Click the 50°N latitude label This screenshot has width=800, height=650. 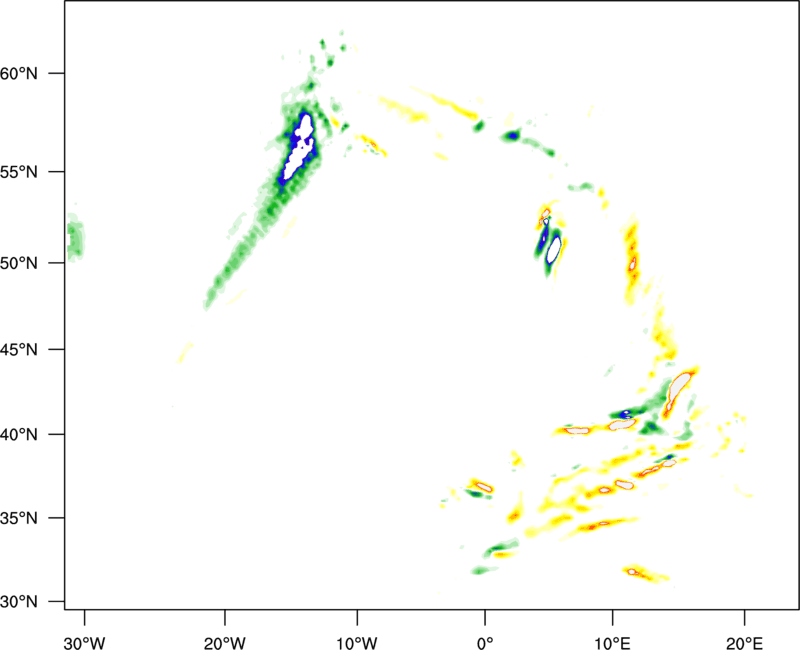[x=19, y=263]
